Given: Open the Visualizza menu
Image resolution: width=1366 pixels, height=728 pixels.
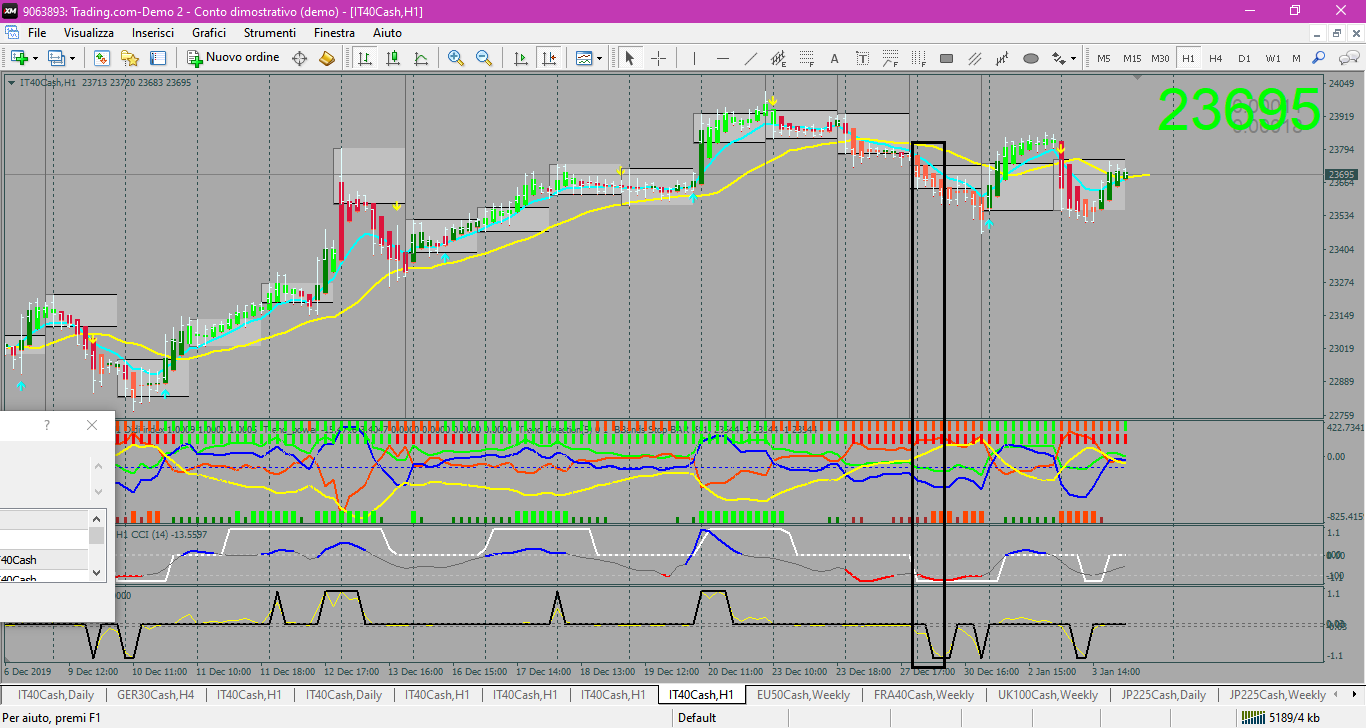Looking at the screenshot, I should [89, 33].
